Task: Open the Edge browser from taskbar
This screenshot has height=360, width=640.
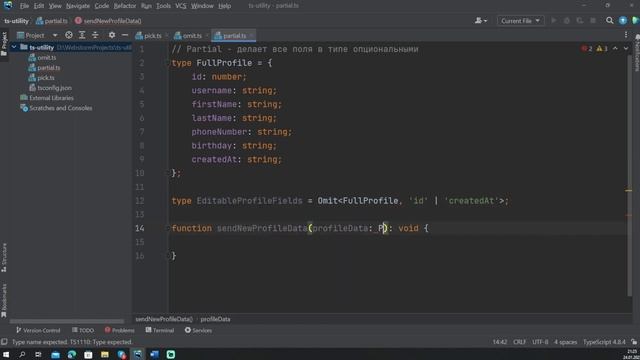Action: pos(72,354)
